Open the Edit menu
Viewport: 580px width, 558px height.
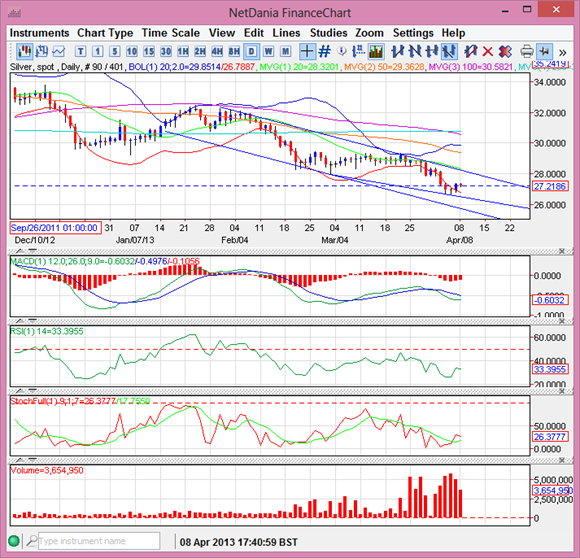(x=254, y=33)
